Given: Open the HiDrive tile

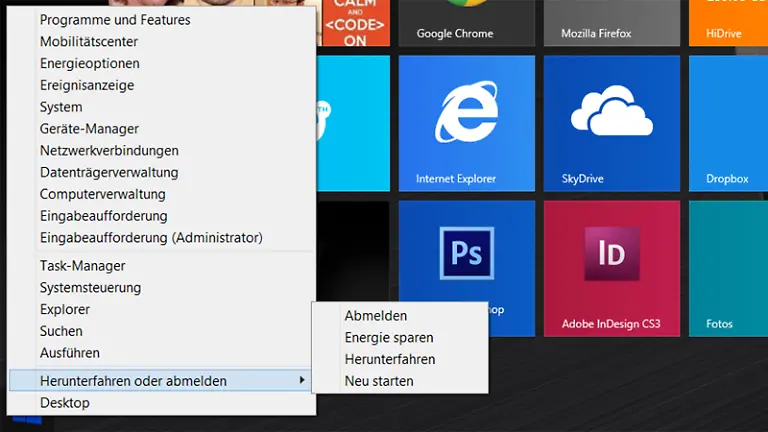Looking at the screenshot, I should [x=728, y=23].
